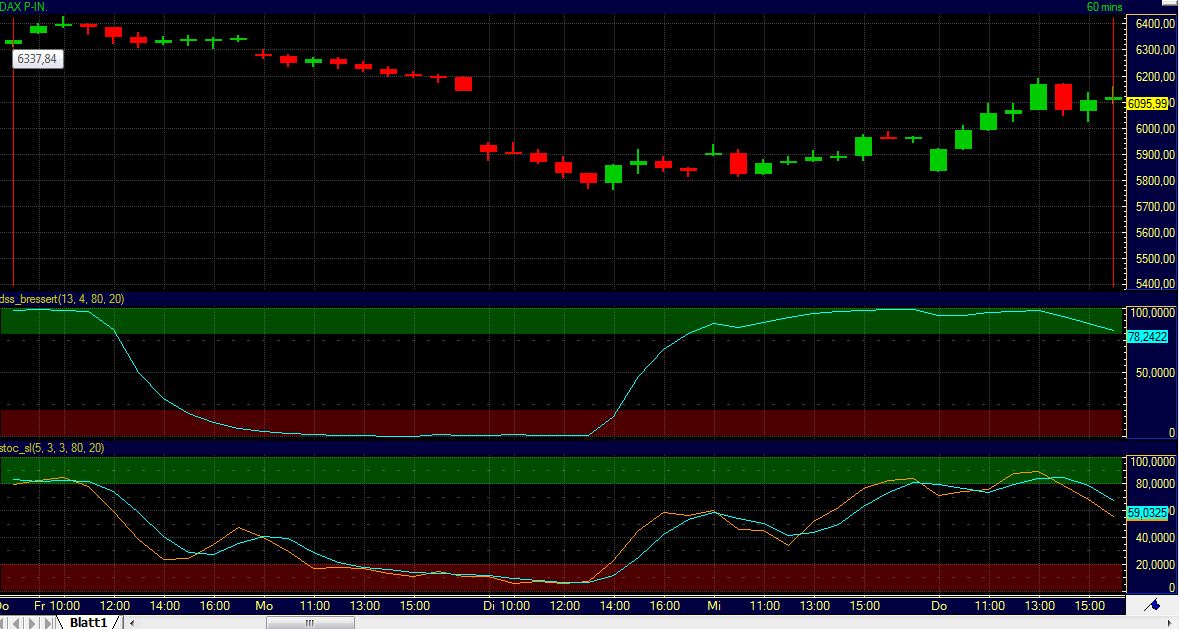
Task: Click the Fr 10:00 time axis label
Action: pyautogui.click(x=56, y=606)
